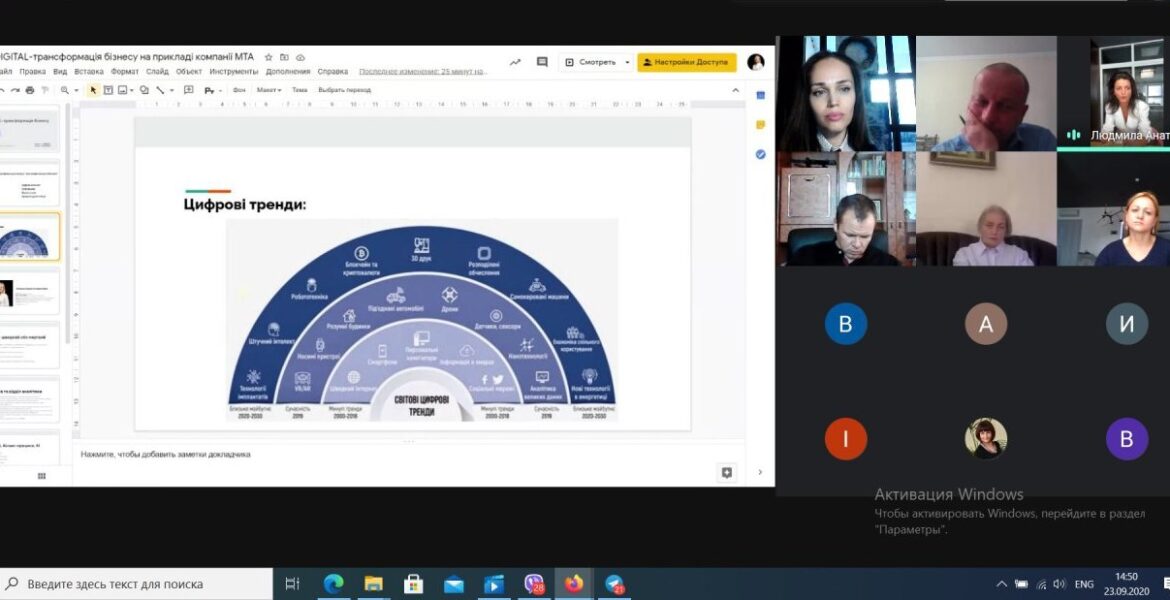Viewport: 1170px width, 600px height.
Task: Check the cloud save status icon
Action: [301, 57]
